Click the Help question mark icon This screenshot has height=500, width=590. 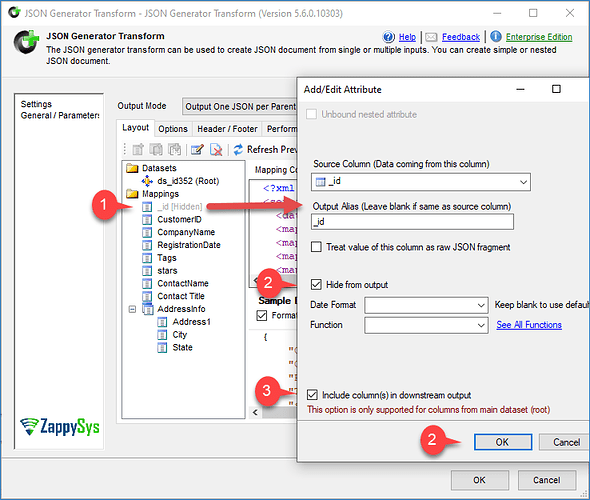click(389, 37)
